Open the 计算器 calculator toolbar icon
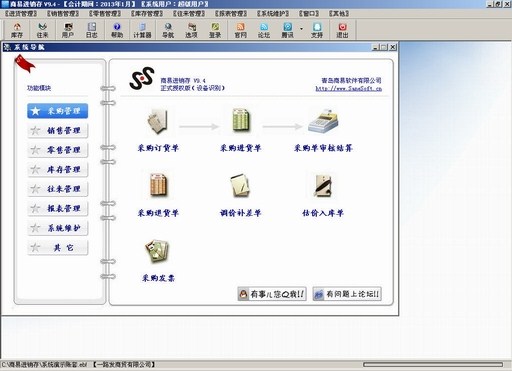This screenshot has width=512, height=371. (x=142, y=30)
